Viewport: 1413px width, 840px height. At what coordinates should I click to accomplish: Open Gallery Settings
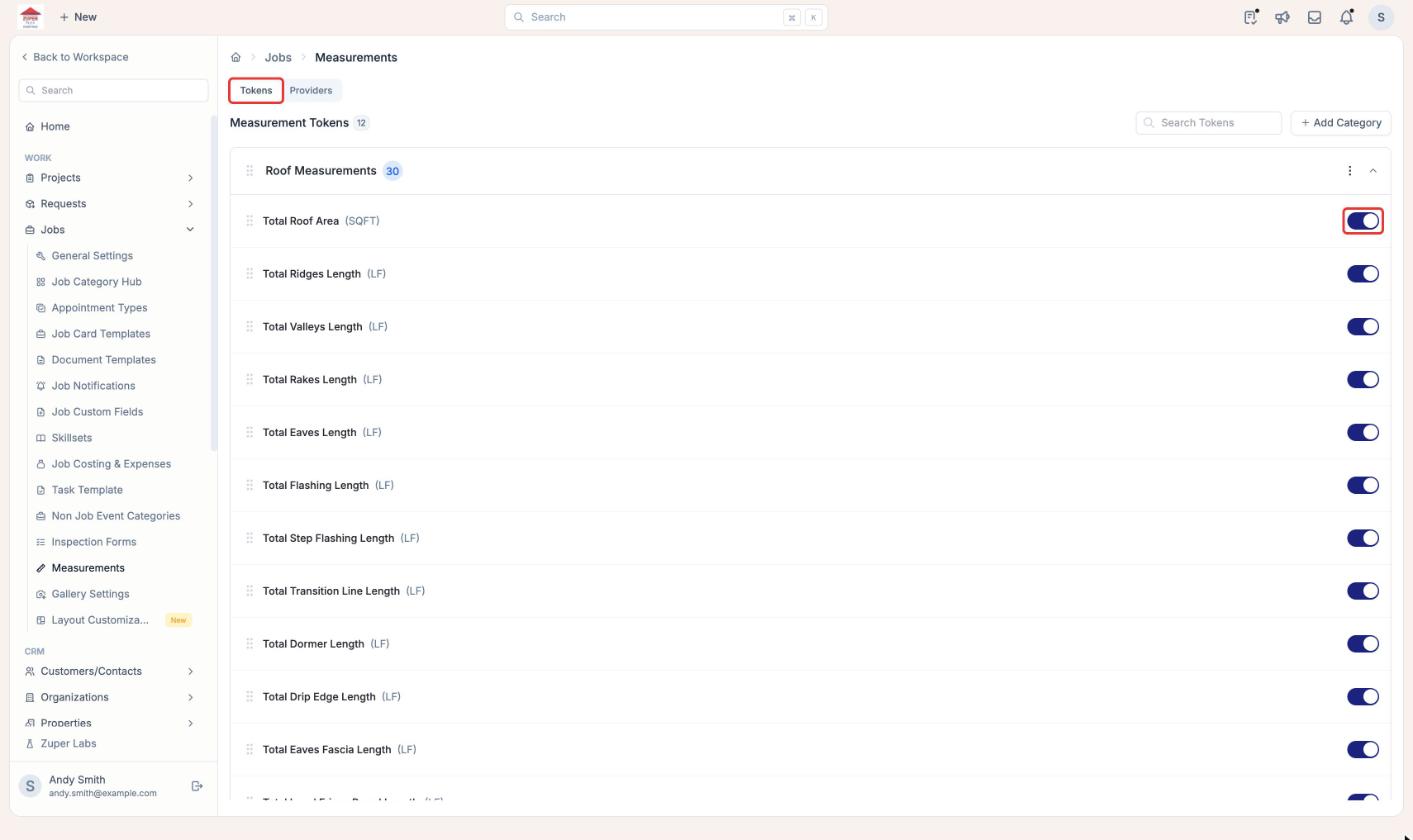pos(90,594)
